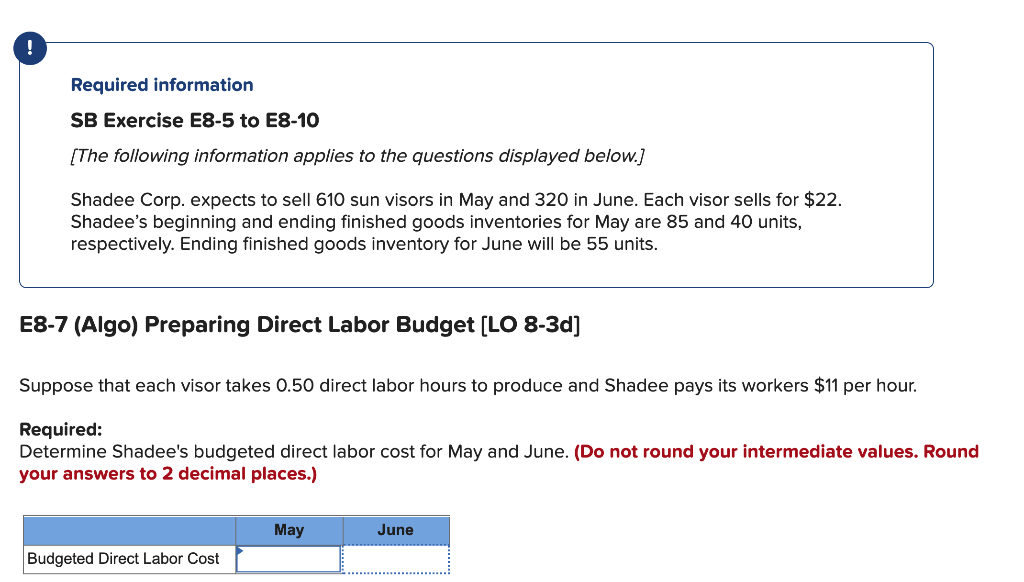
Task: Click the circular notification badge at top left
Action: pyautogui.click(x=29, y=47)
